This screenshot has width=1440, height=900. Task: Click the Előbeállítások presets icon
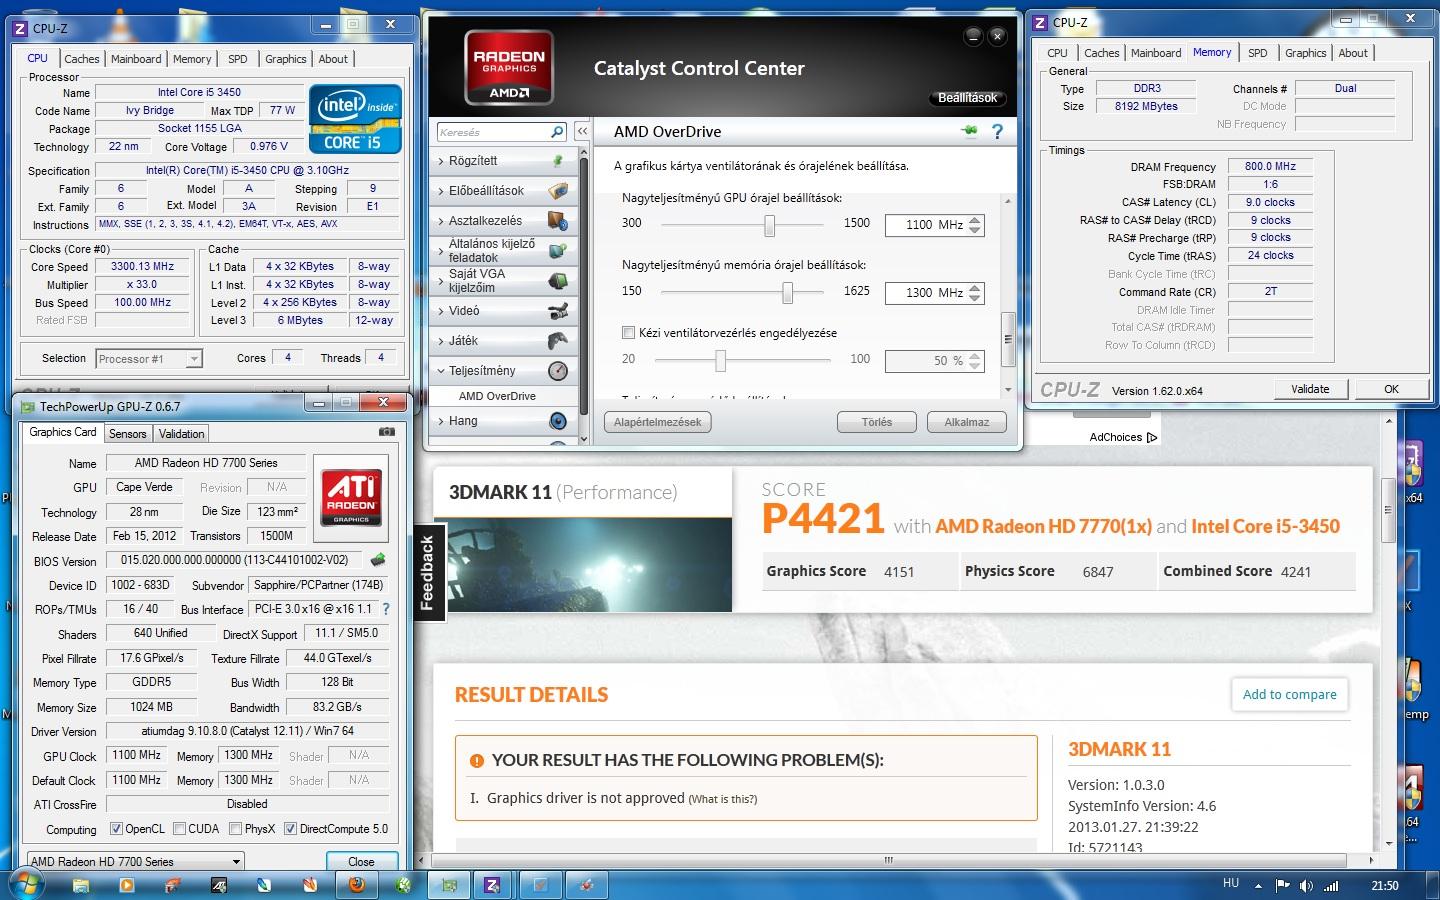tap(558, 191)
